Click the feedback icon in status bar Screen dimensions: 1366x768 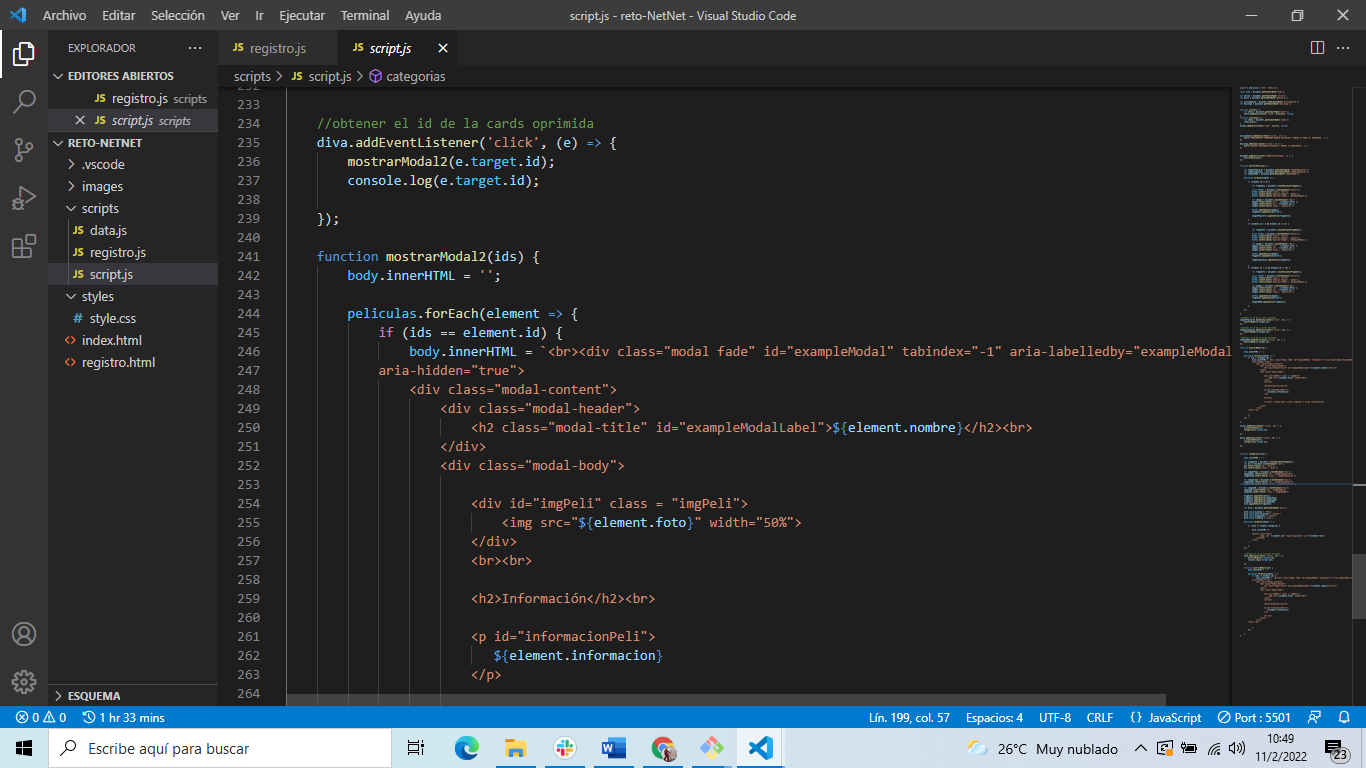pyautogui.click(x=1315, y=717)
